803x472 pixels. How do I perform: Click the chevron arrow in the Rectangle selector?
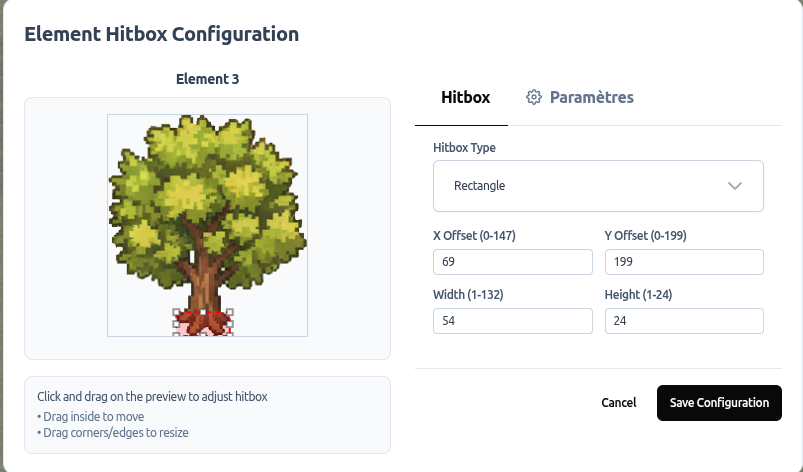(x=735, y=186)
